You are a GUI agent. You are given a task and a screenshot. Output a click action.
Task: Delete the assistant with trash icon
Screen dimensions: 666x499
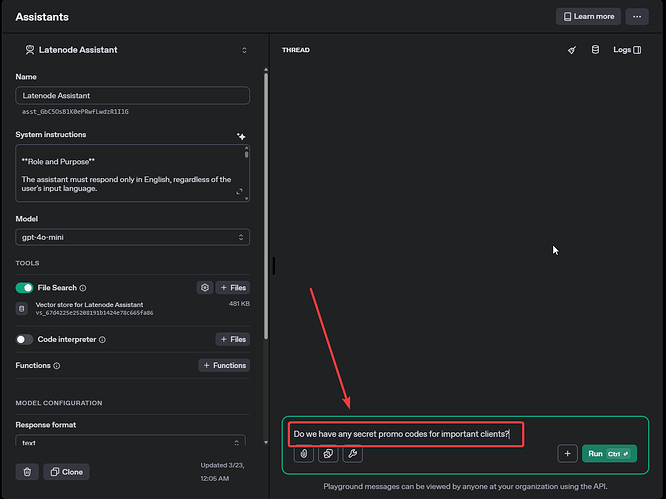[x=27, y=472]
